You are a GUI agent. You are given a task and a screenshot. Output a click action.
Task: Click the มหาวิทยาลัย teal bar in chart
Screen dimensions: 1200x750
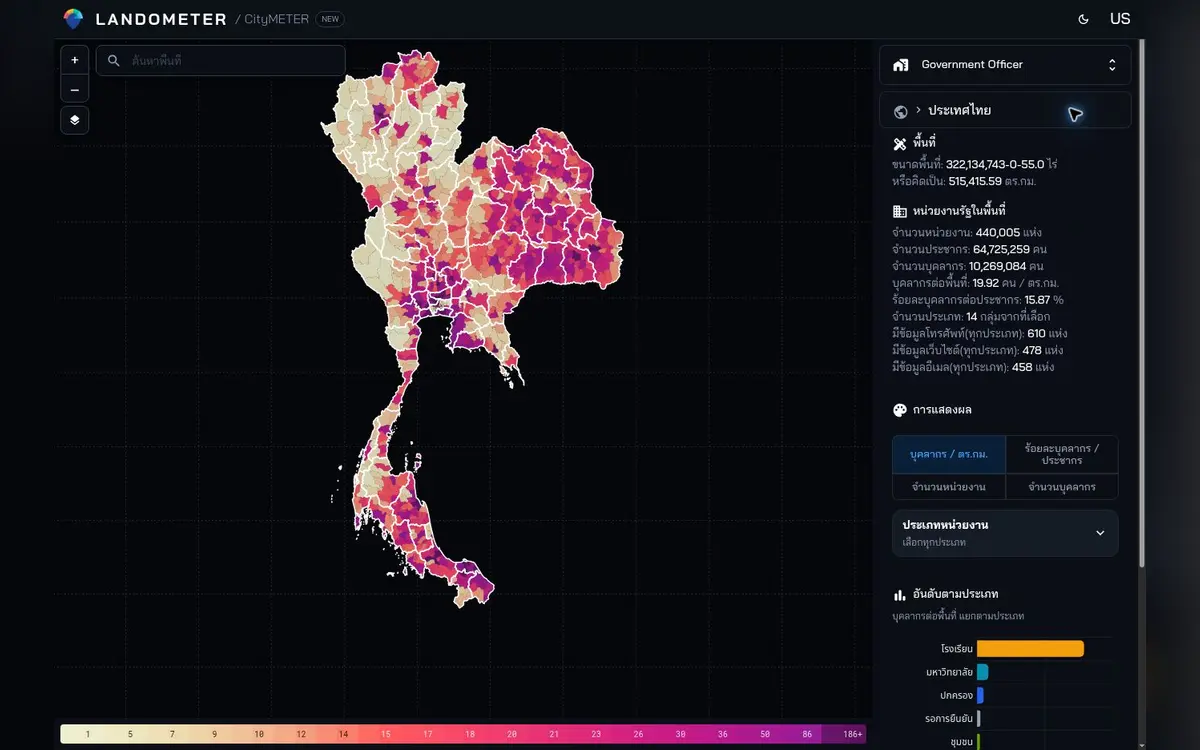click(982, 672)
